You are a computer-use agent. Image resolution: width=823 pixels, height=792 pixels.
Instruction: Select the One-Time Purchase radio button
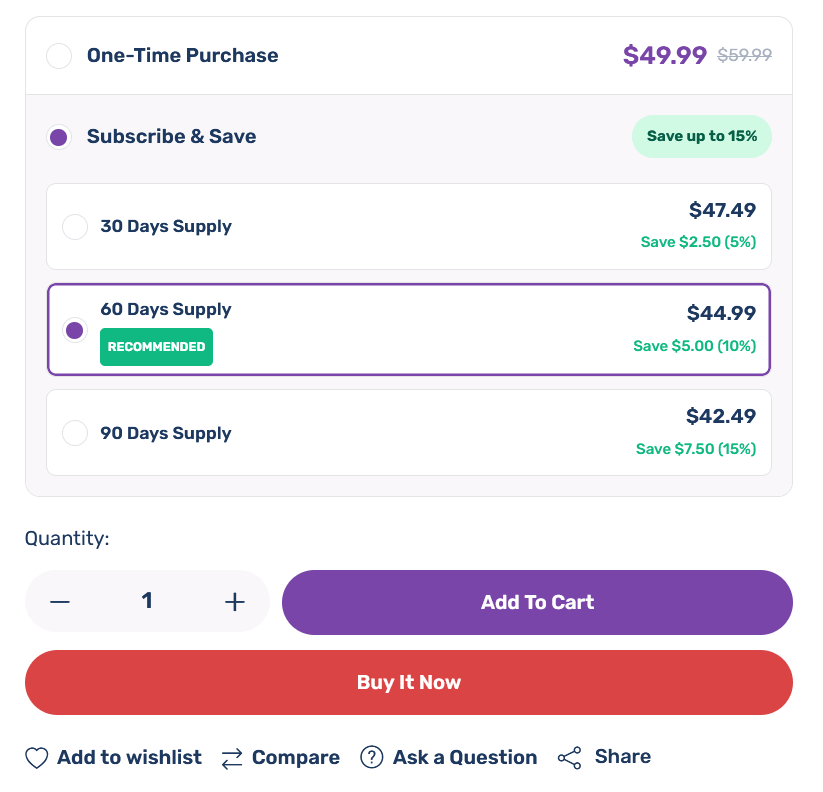(x=59, y=56)
